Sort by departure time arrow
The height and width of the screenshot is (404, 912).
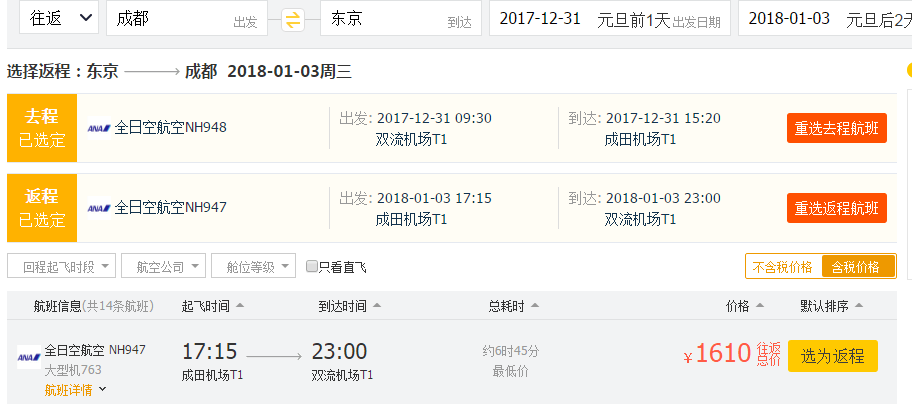240,306
